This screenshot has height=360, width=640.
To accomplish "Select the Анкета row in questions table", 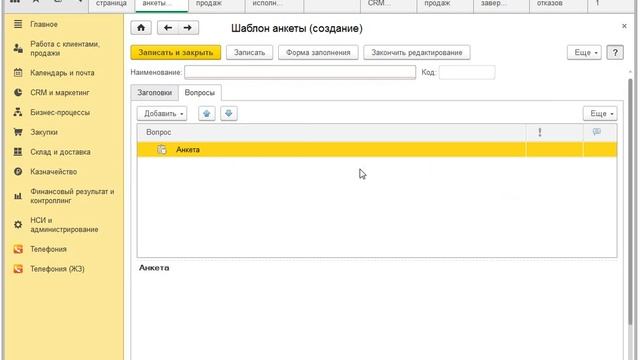I will click(x=377, y=150).
